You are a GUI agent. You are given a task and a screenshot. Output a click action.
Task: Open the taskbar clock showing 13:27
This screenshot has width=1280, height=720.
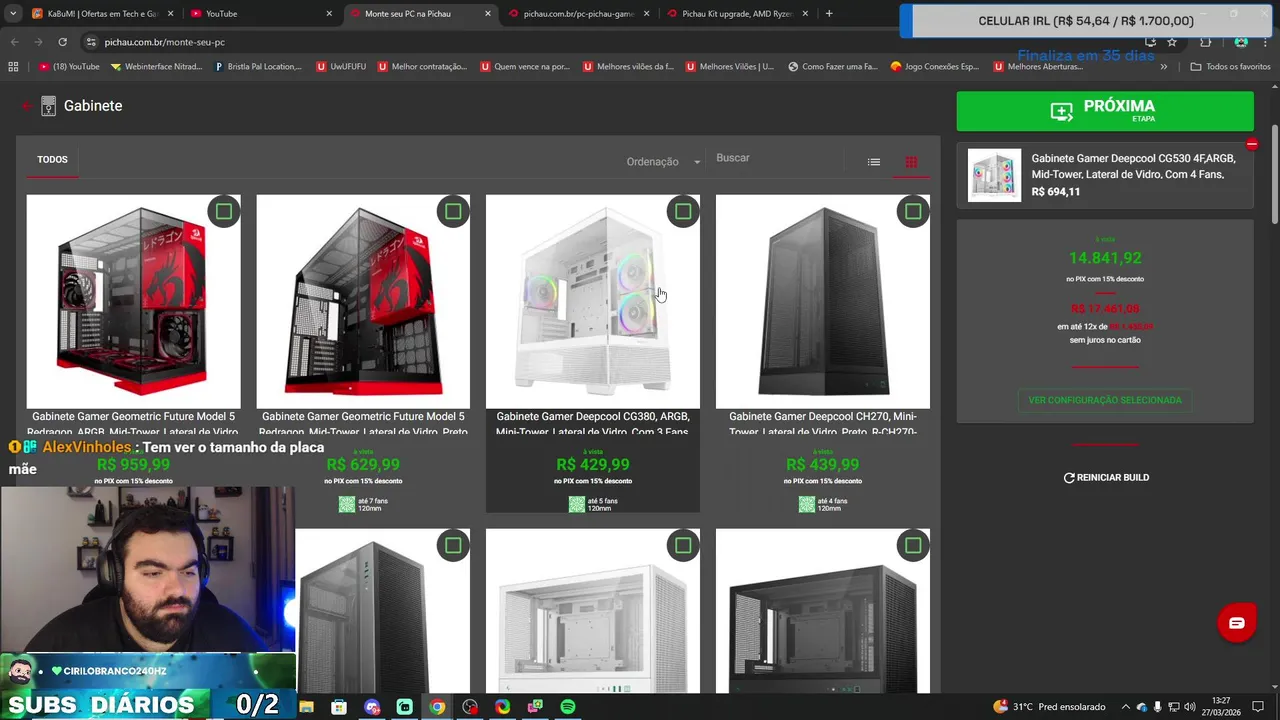[1221, 707]
